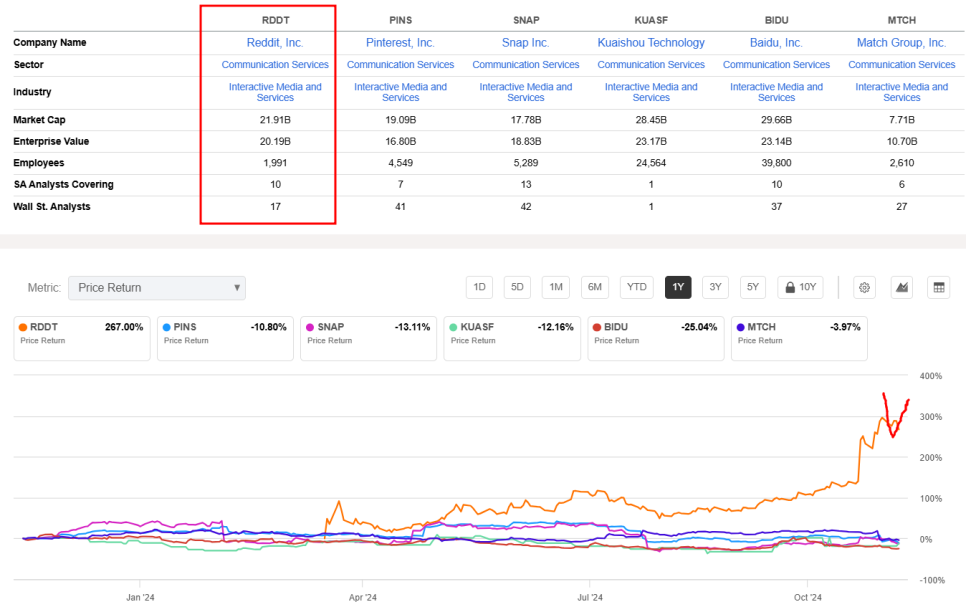Click the 21.91B market cap value
Viewport: 966px width, 612px height.
point(275,120)
